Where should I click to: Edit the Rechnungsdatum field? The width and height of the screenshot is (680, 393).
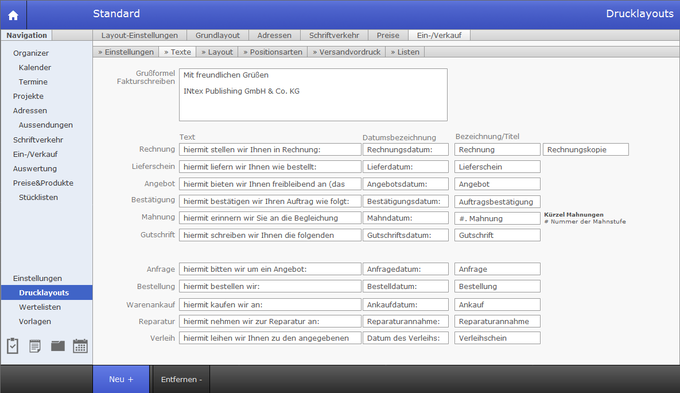405,150
